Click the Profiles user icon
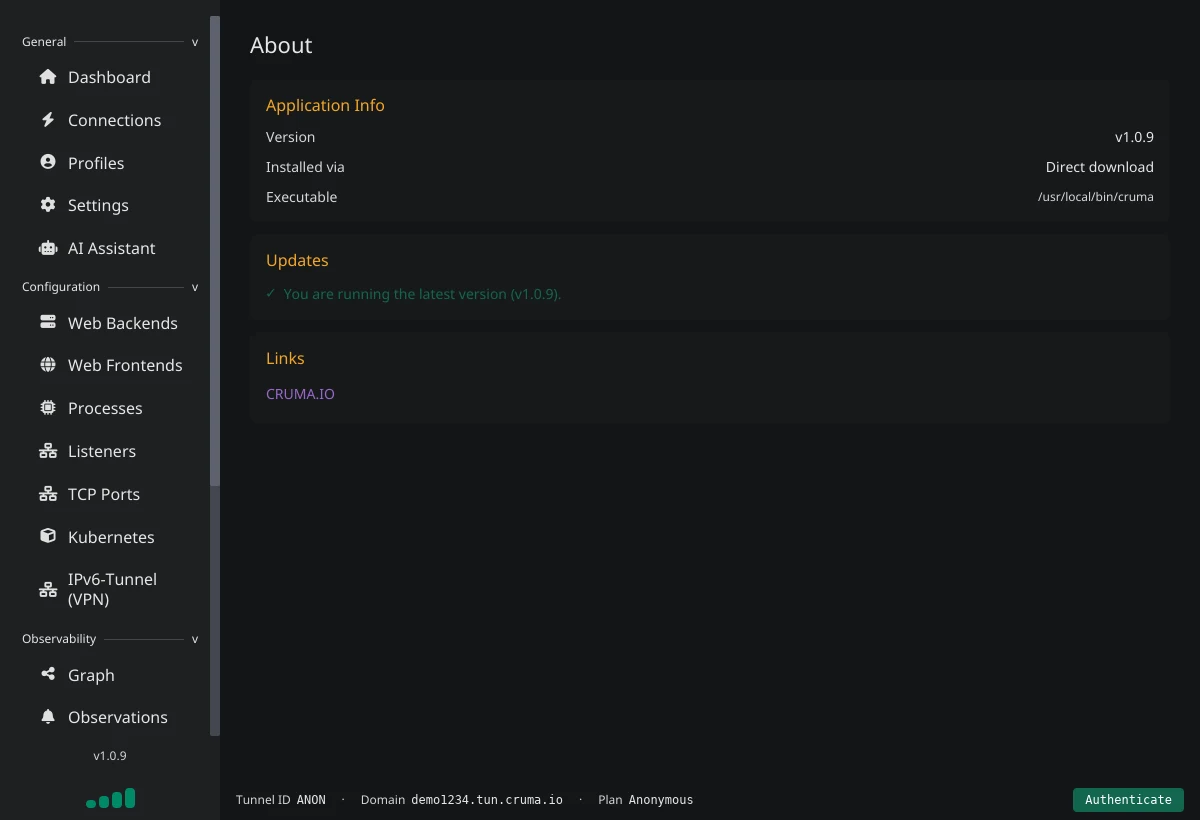 tap(48, 162)
